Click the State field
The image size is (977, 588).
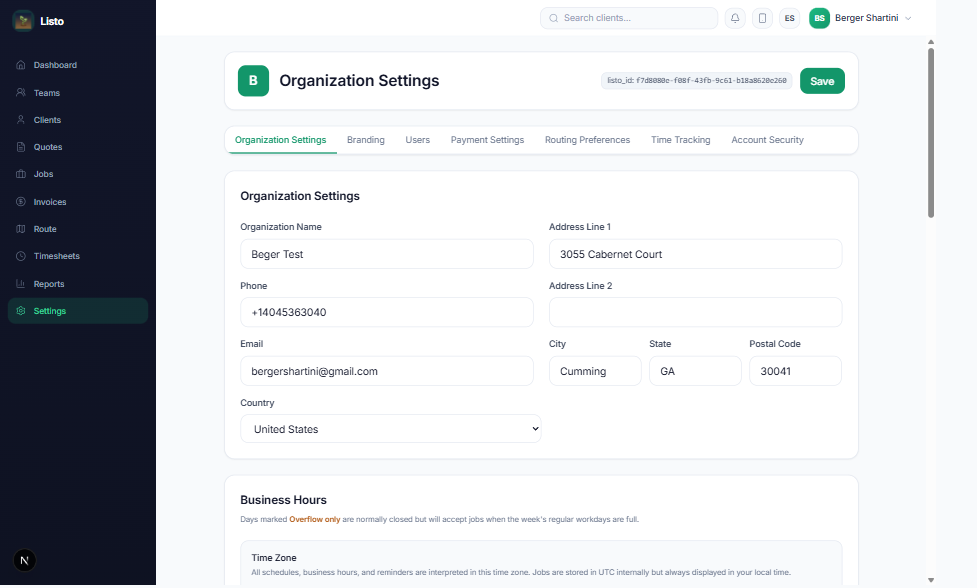[x=695, y=371]
